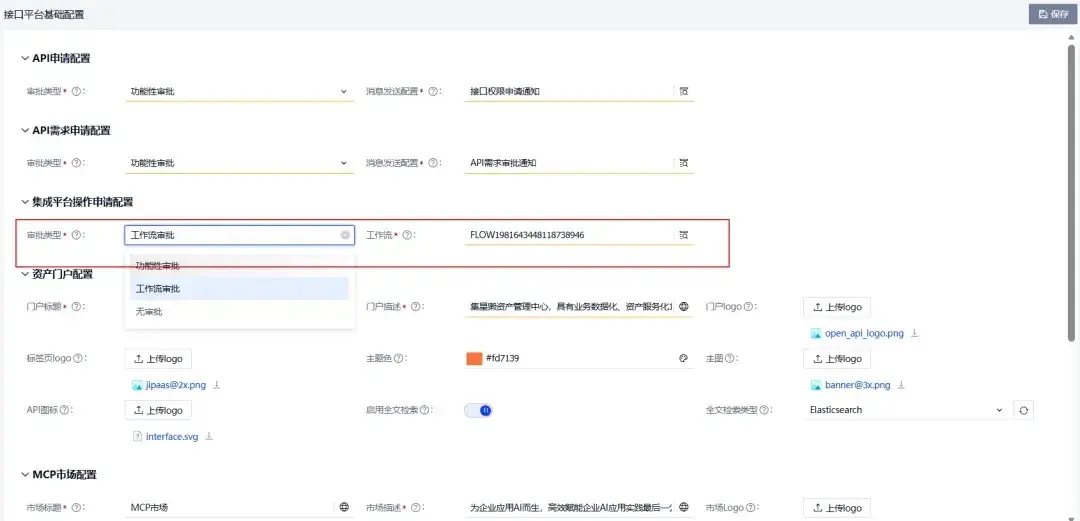The width and height of the screenshot is (1080, 521).
Task: Click help icon beside 市场描述 label
Action: point(416,507)
